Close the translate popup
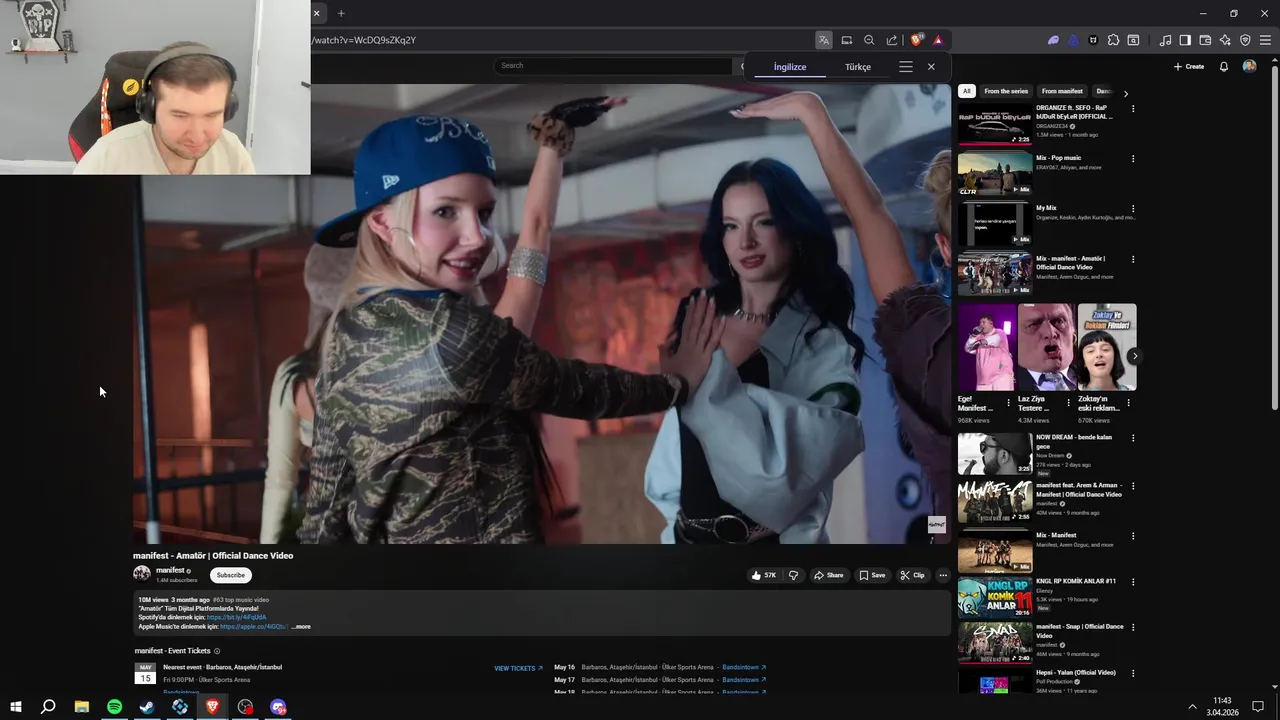This screenshot has height=720, width=1280. tap(931, 67)
